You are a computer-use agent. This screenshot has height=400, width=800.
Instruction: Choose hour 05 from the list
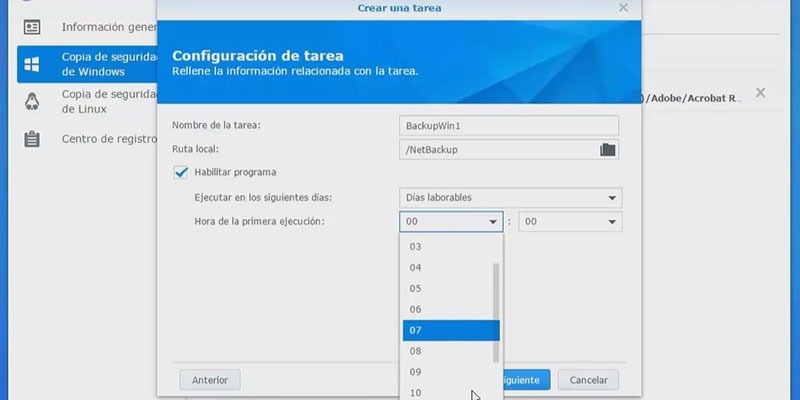(x=451, y=289)
